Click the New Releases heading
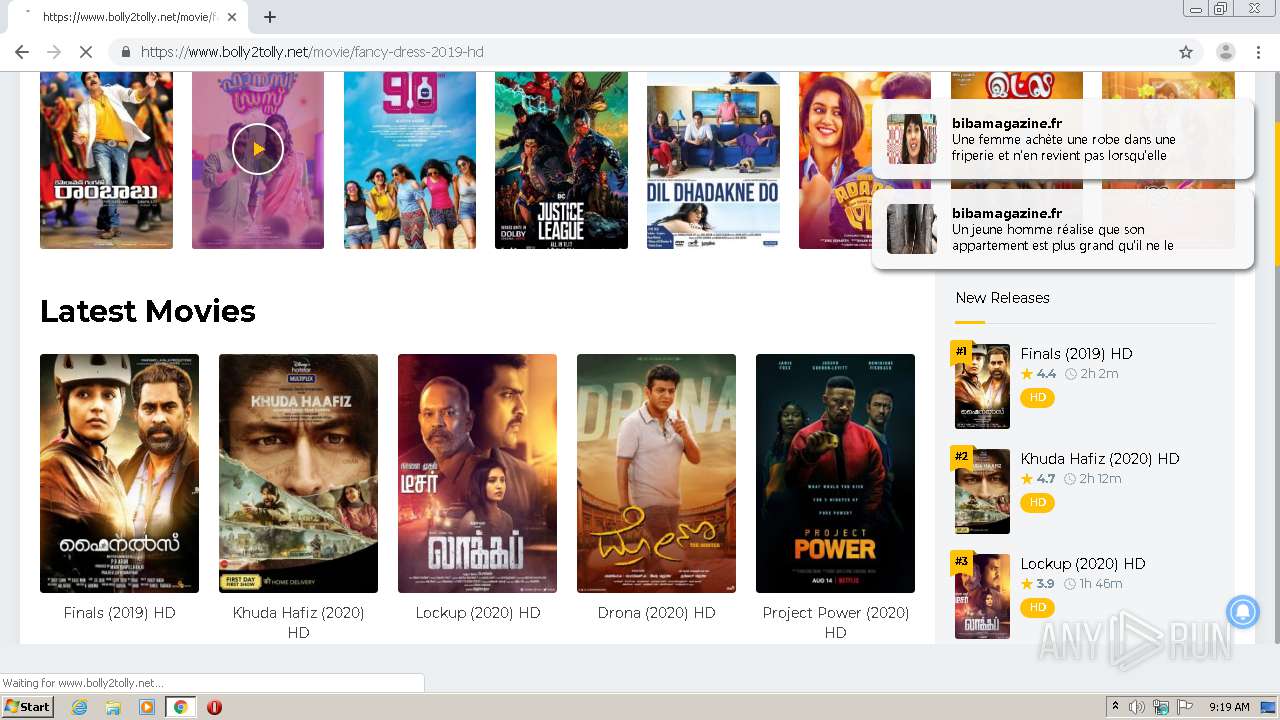 click(x=1002, y=298)
